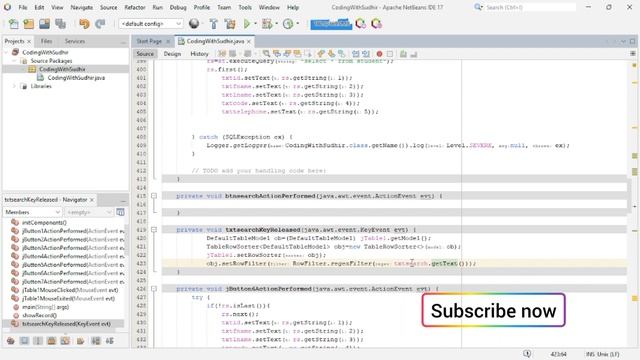Select txtsearchKeyReleased in Navigator list
This screenshot has height=360, width=640.
[x=66, y=324]
